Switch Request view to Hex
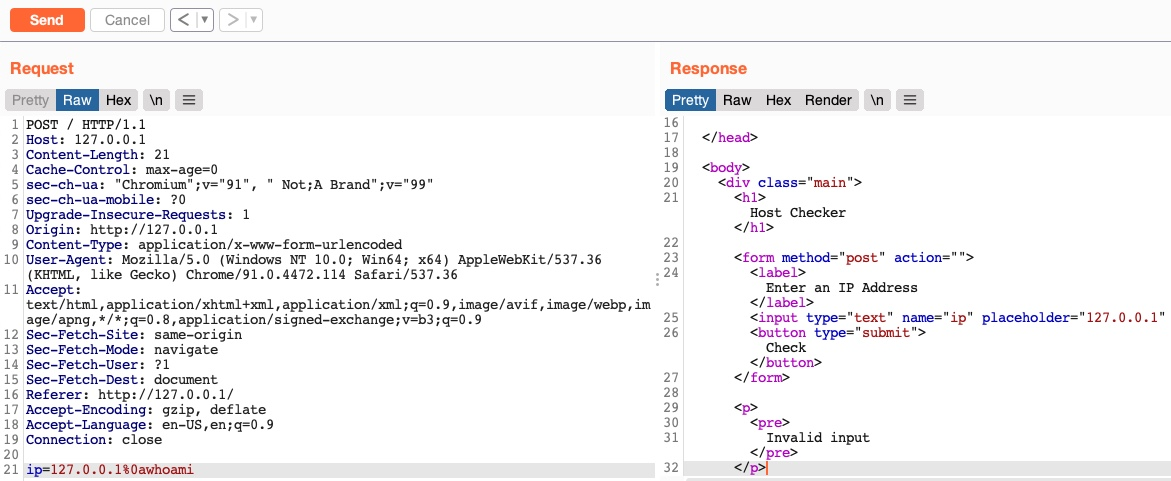Viewport: 1171px width, 481px height. 119,100
